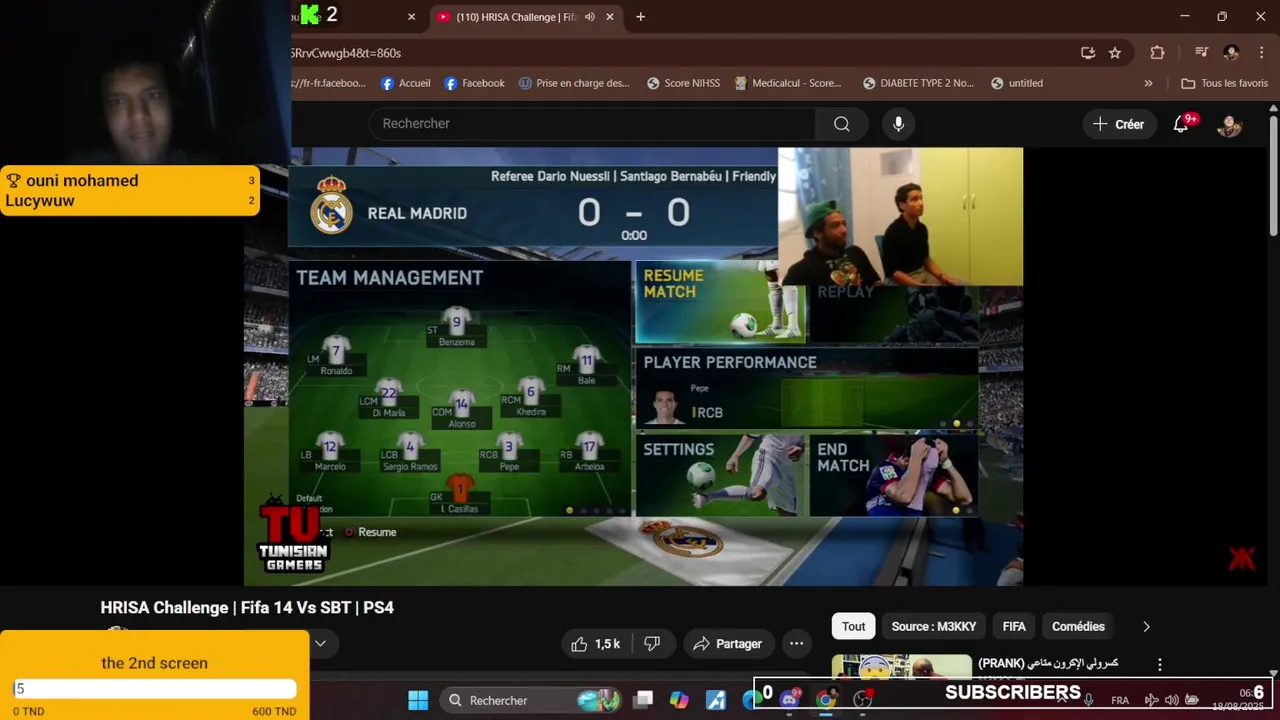Viewport: 1280px width, 720px height.
Task: Open the Chrome extensions puzzle icon
Action: (x=1157, y=53)
